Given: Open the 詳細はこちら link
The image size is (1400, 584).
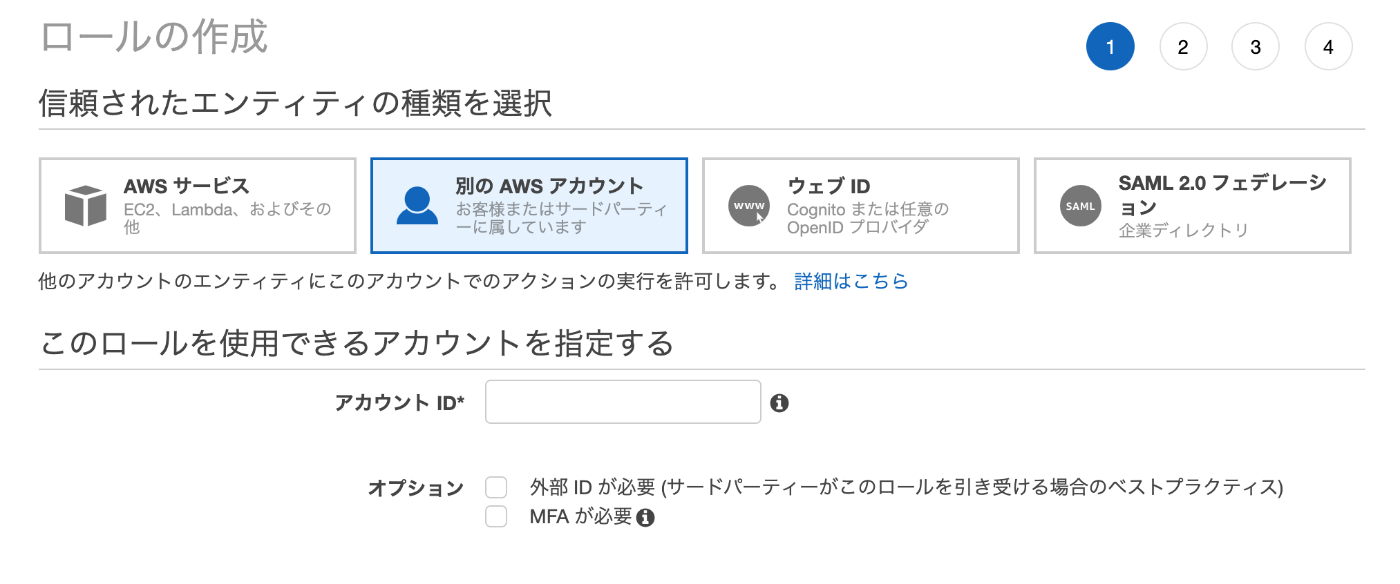Looking at the screenshot, I should [x=851, y=281].
